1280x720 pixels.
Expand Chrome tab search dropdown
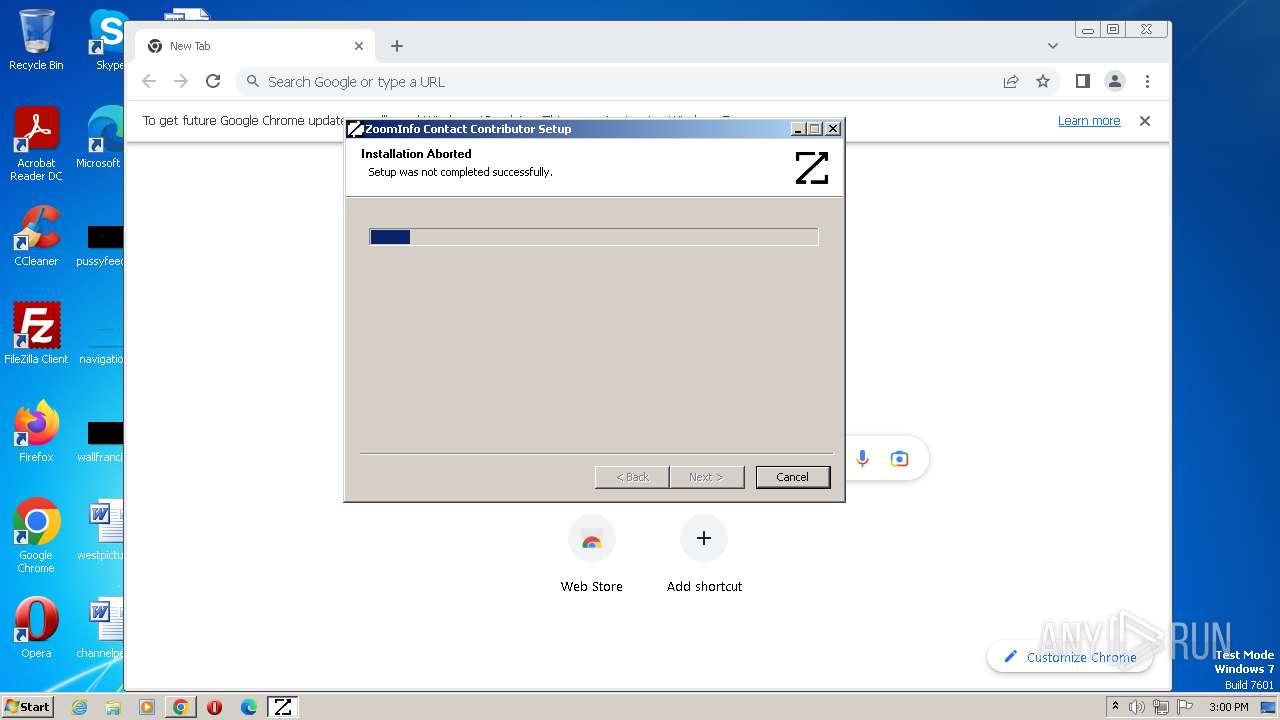point(1053,46)
